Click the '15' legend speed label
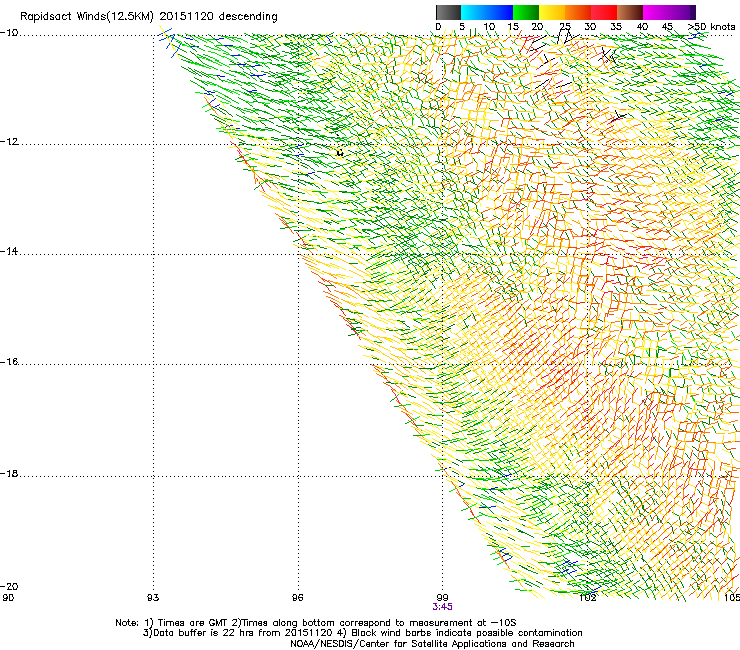The width and height of the screenshot is (740, 650). tap(513, 26)
